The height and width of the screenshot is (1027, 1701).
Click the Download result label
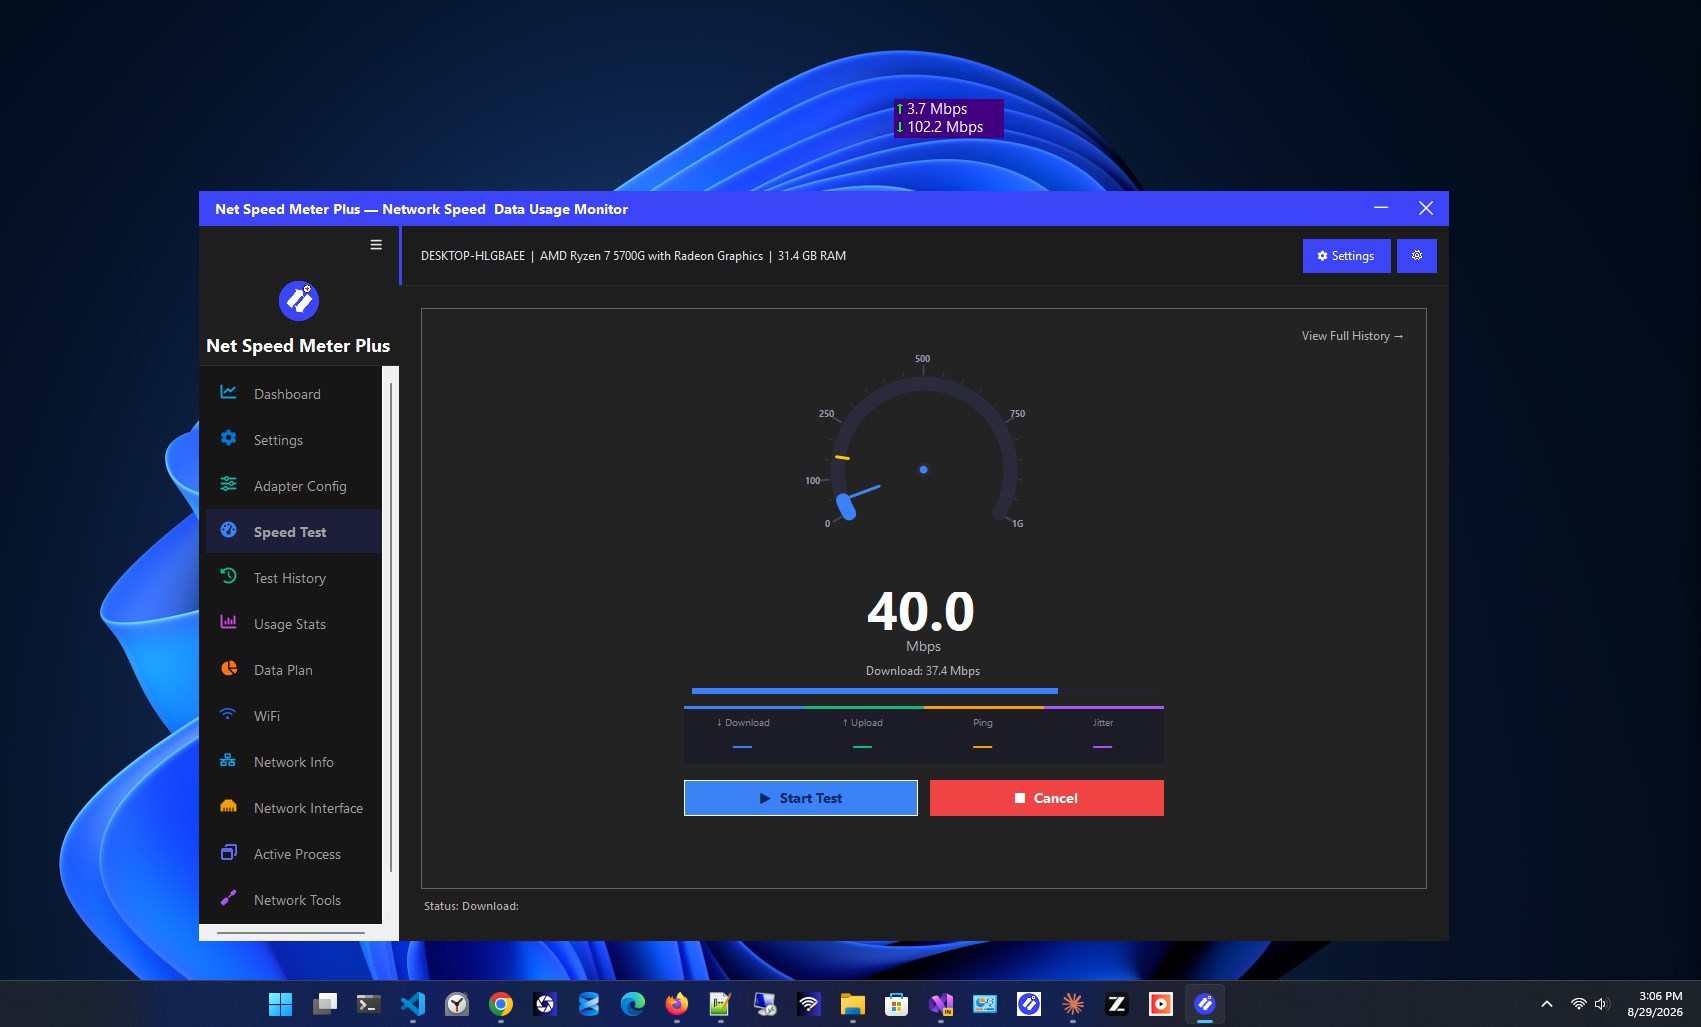(743, 723)
